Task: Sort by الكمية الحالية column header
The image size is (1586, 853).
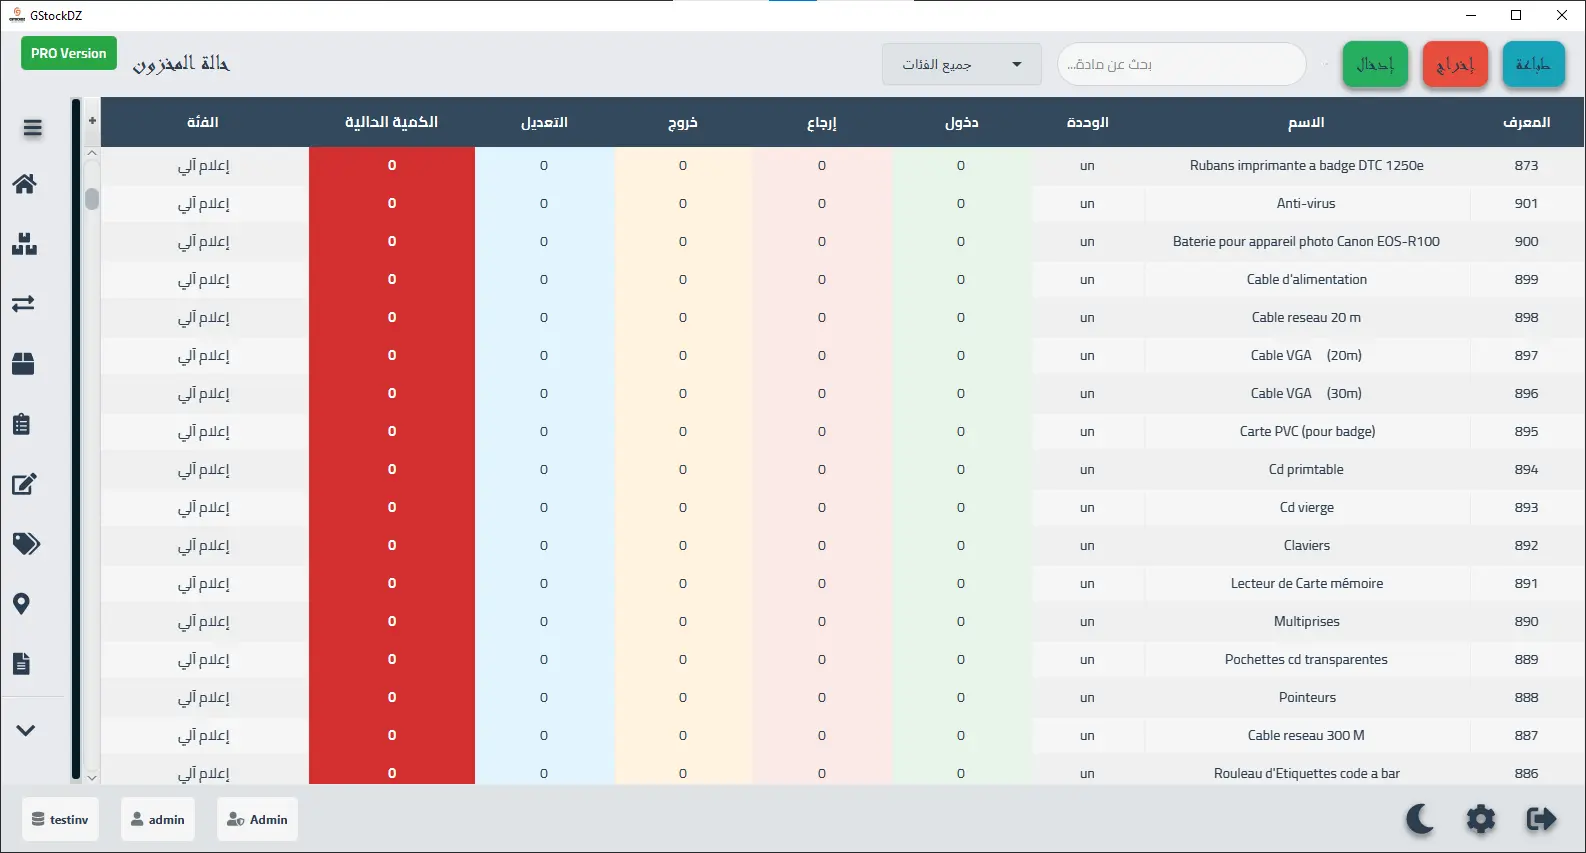Action: 391,122
